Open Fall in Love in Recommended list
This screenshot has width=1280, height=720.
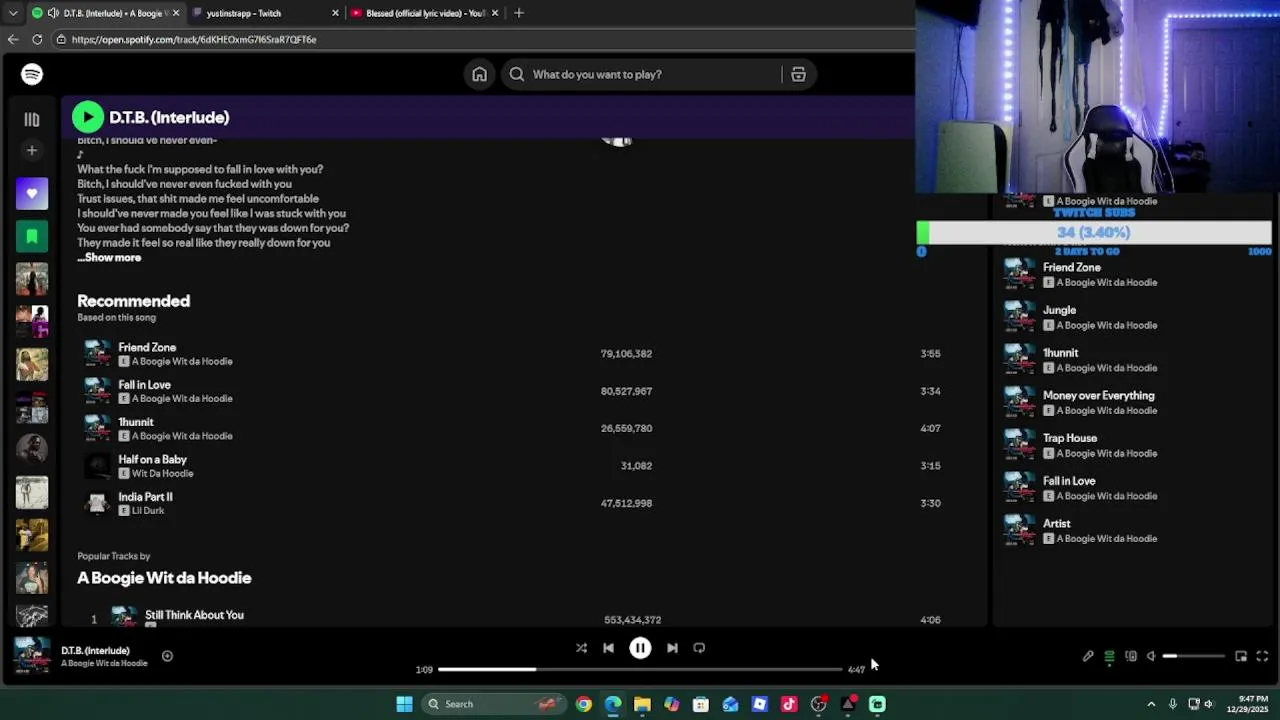tap(145, 385)
